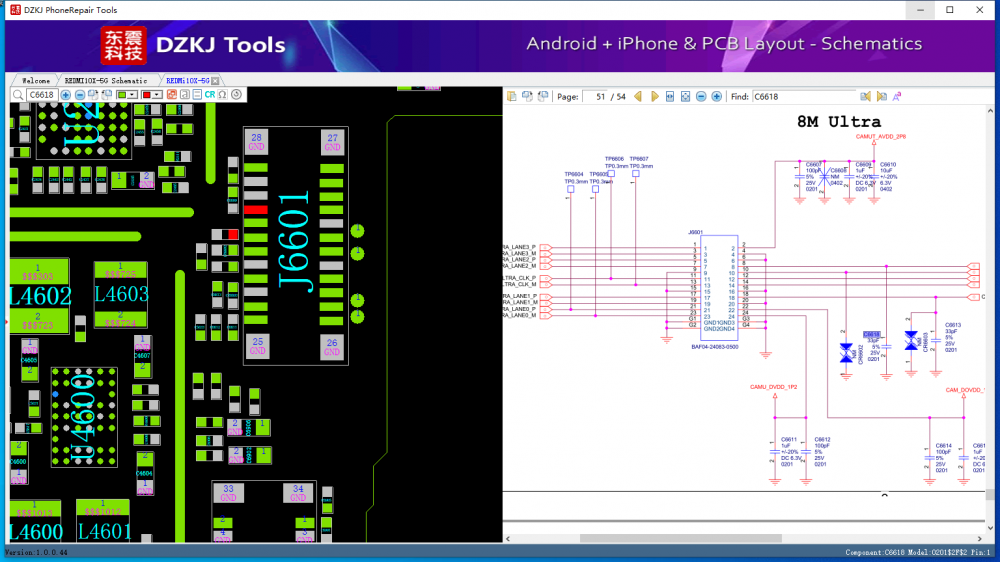Click GND pad 34 on the PCB
This screenshot has height=562, width=1000.
click(x=298, y=492)
